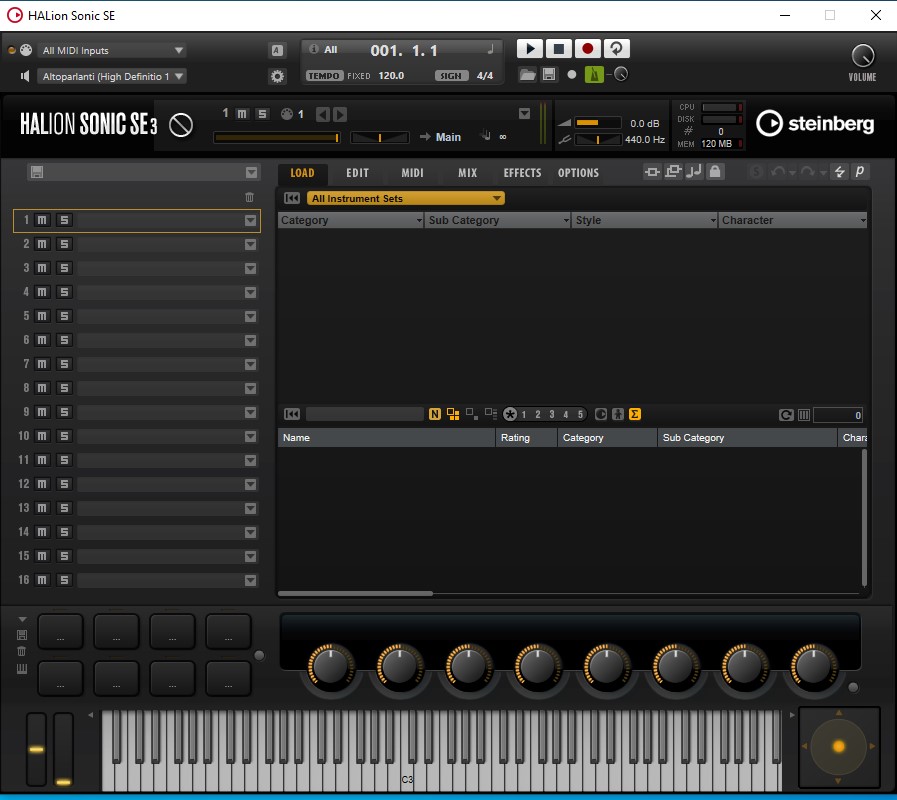
Task: Reset attribute filters icon above Category
Action: pos(292,198)
